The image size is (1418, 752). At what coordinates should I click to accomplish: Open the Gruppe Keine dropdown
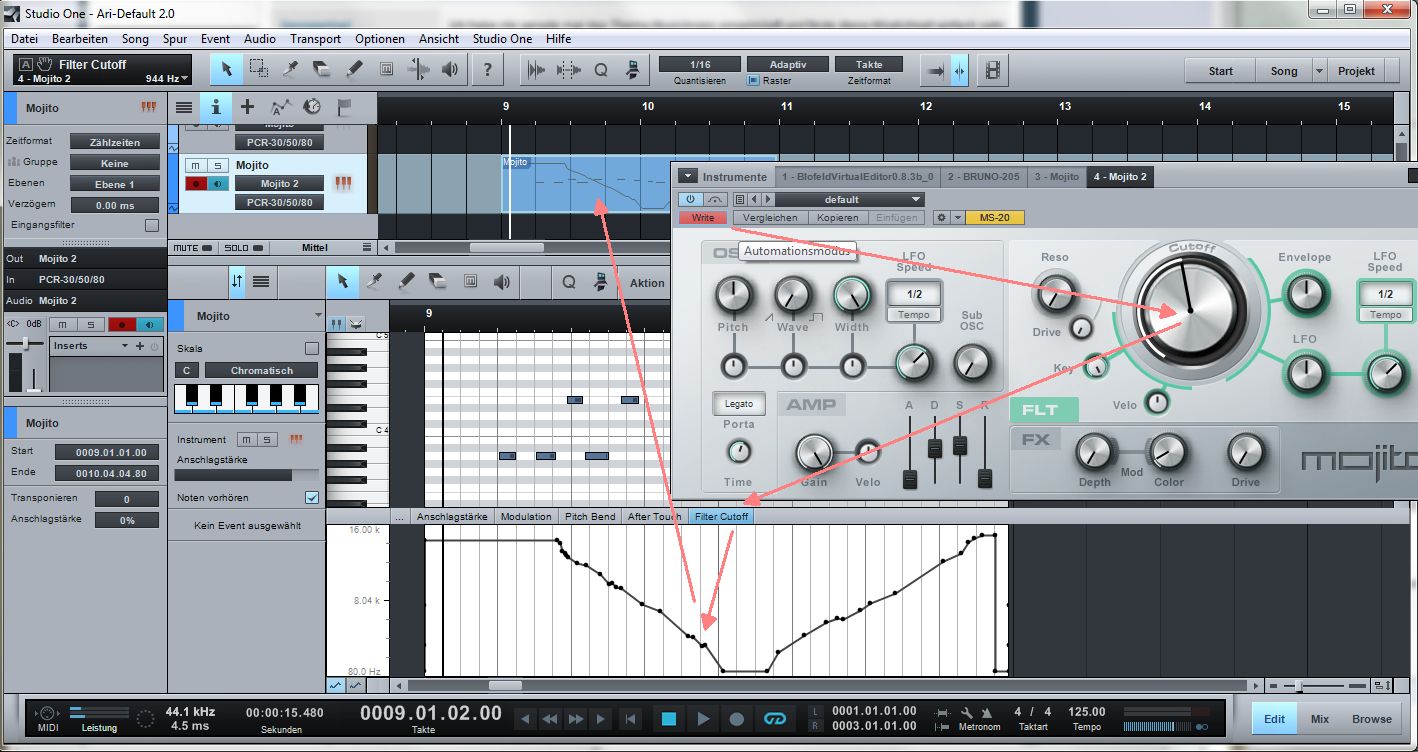(x=114, y=163)
